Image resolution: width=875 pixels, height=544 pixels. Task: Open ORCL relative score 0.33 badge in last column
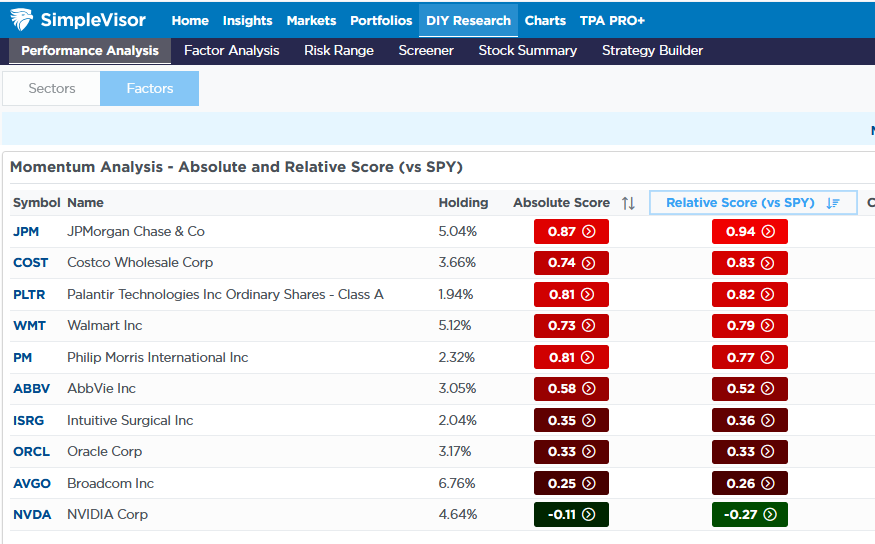pos(749,452)
